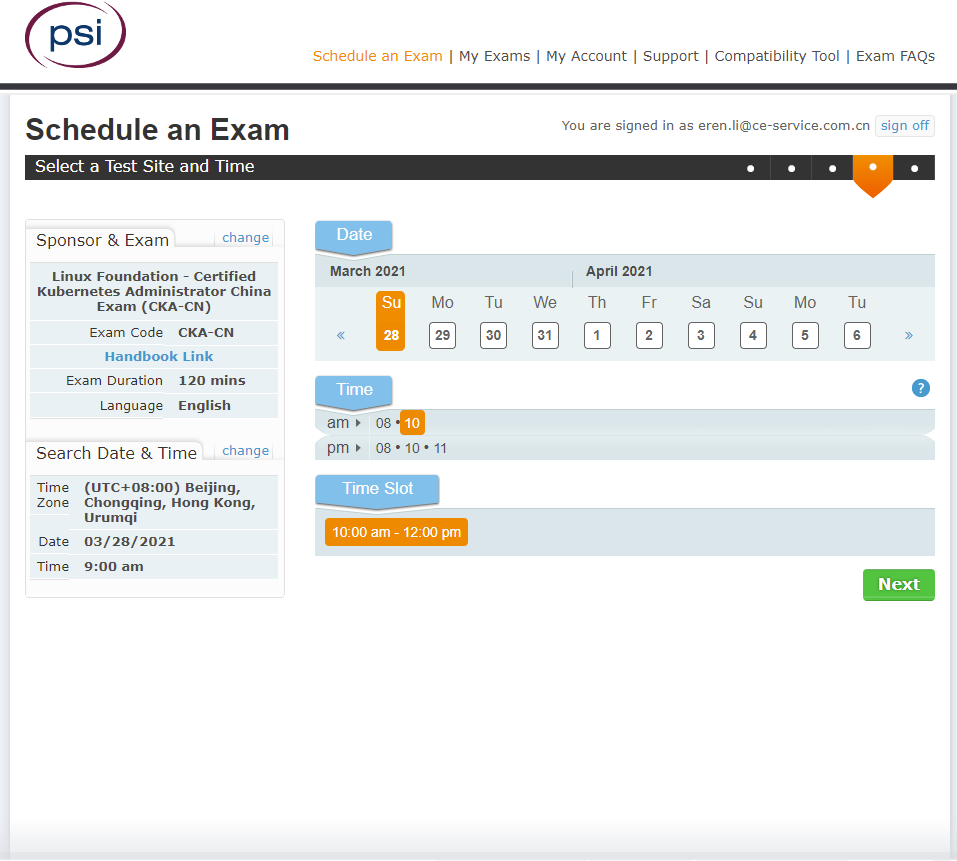Open My Exams menu item
The height and width of the screenshot is (861, 957).
click(494, 56)
